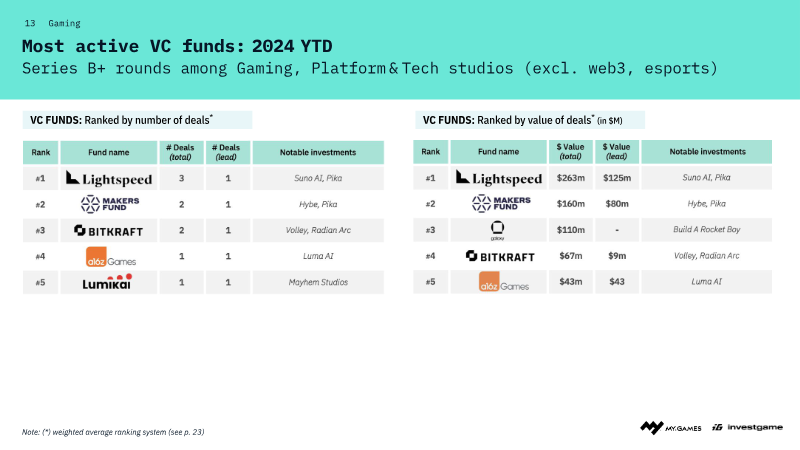Click the '$80m' lead value cell
The width and height of the screenshot is (800, 450).
click(617, 204)
